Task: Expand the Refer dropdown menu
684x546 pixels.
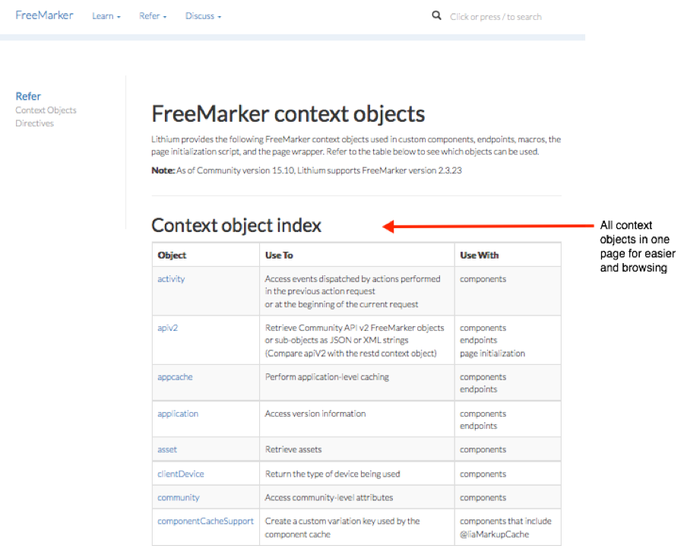Action: click(x=153, y=16)
